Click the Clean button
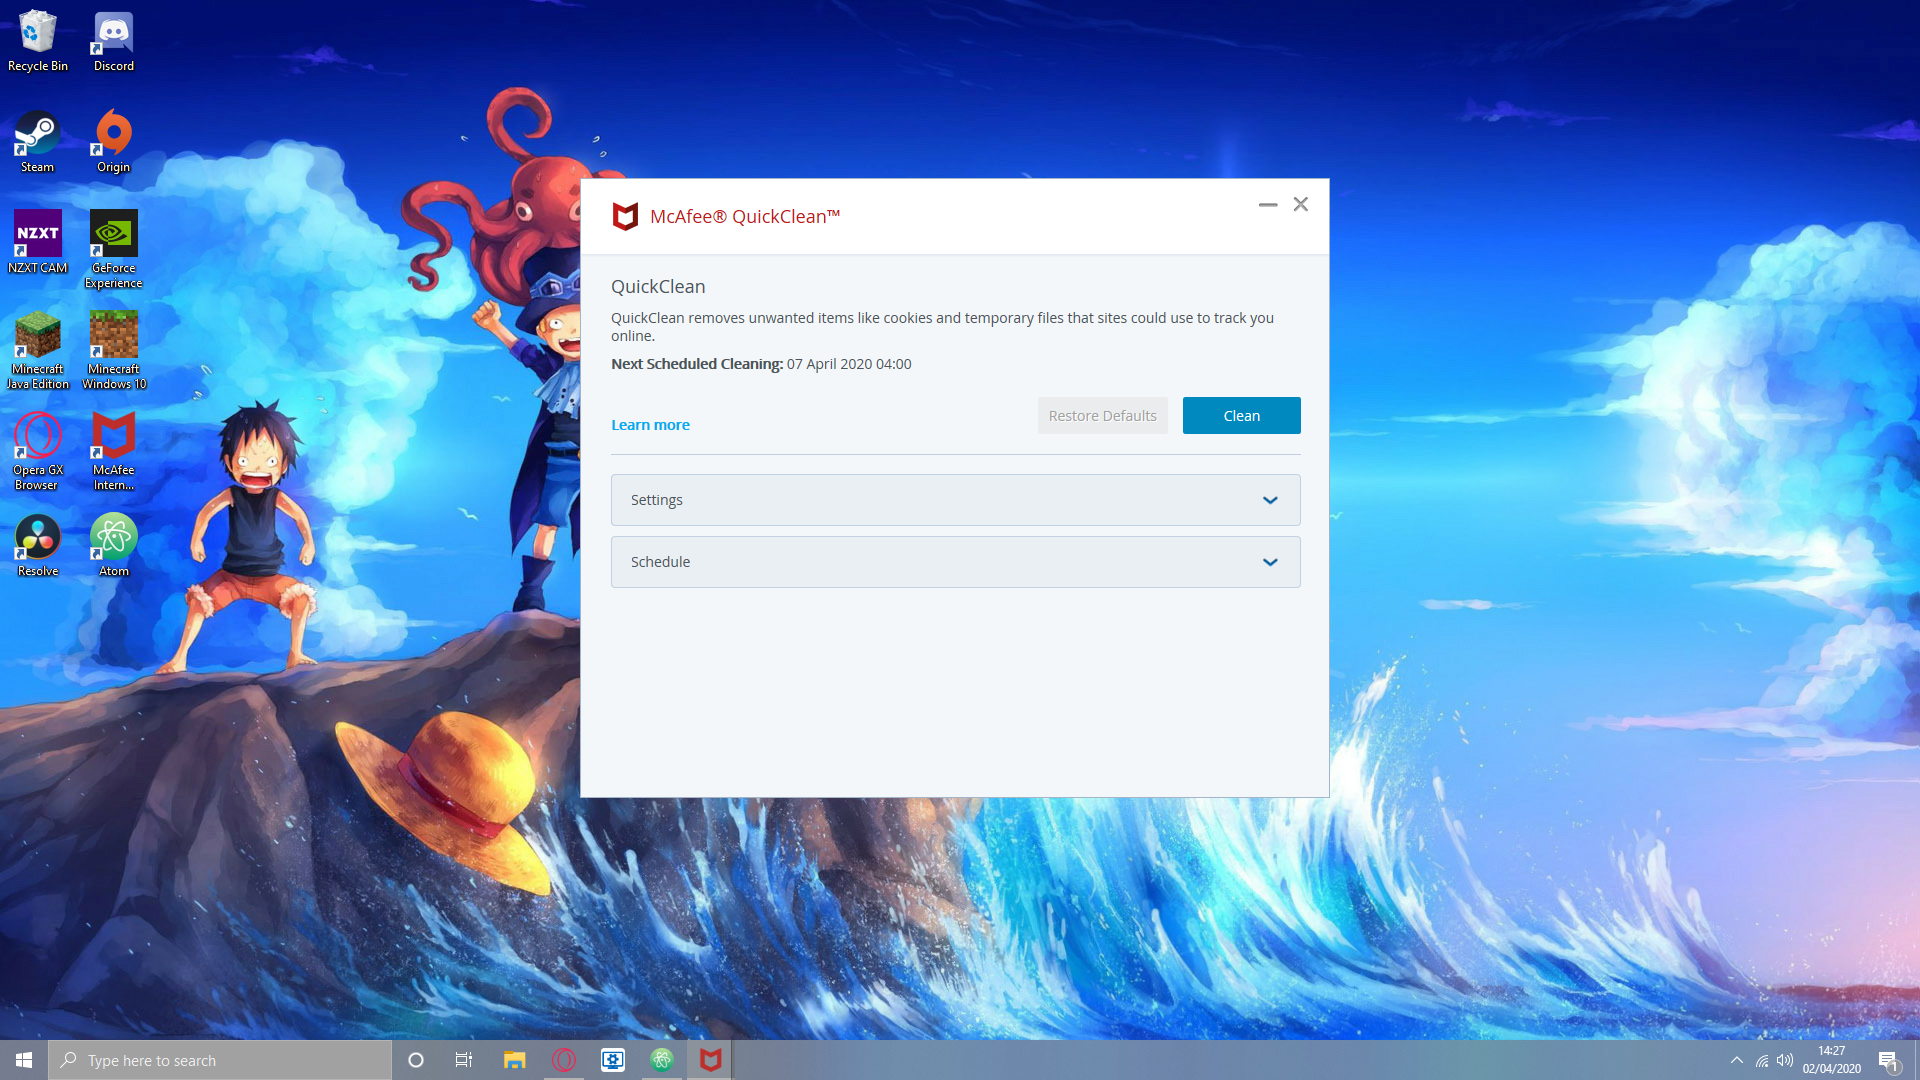 pyautogui.click(x=1241, y=416)
